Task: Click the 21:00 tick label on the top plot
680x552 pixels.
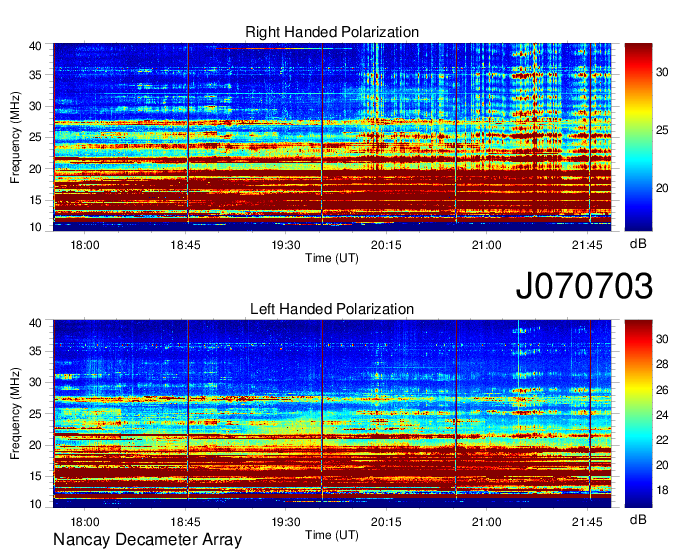Action: (x=487, y=245)
